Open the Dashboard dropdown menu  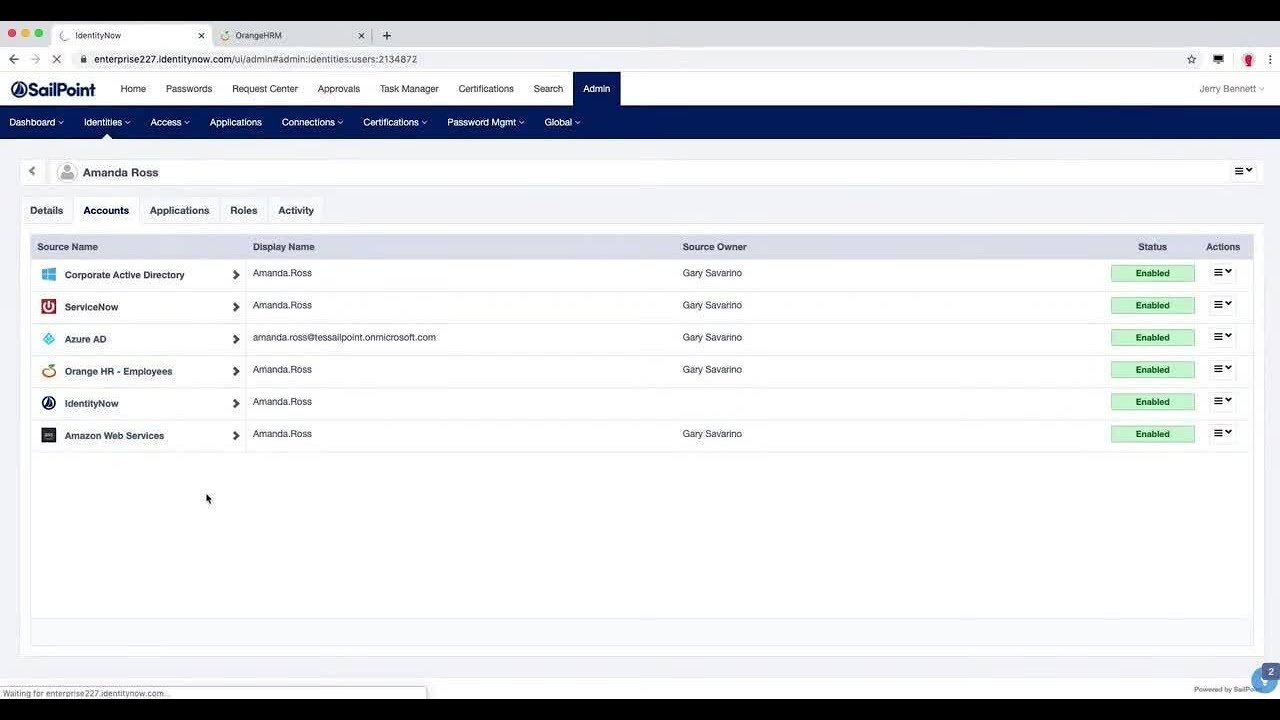coord(36,122)
